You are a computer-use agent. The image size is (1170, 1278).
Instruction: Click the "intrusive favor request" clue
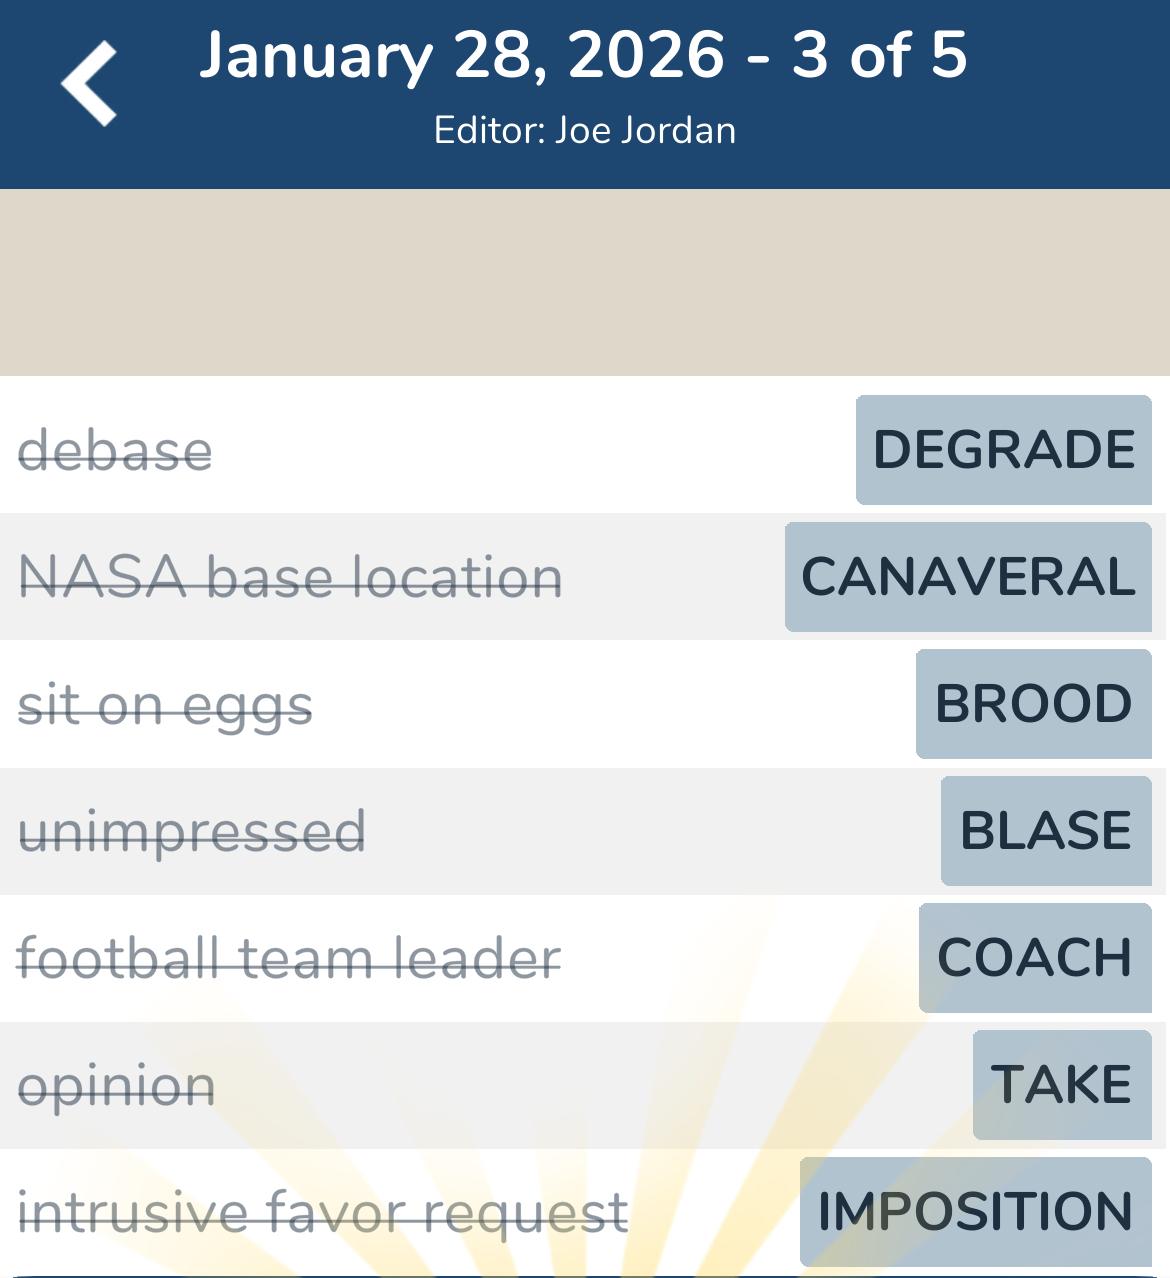323,1213
